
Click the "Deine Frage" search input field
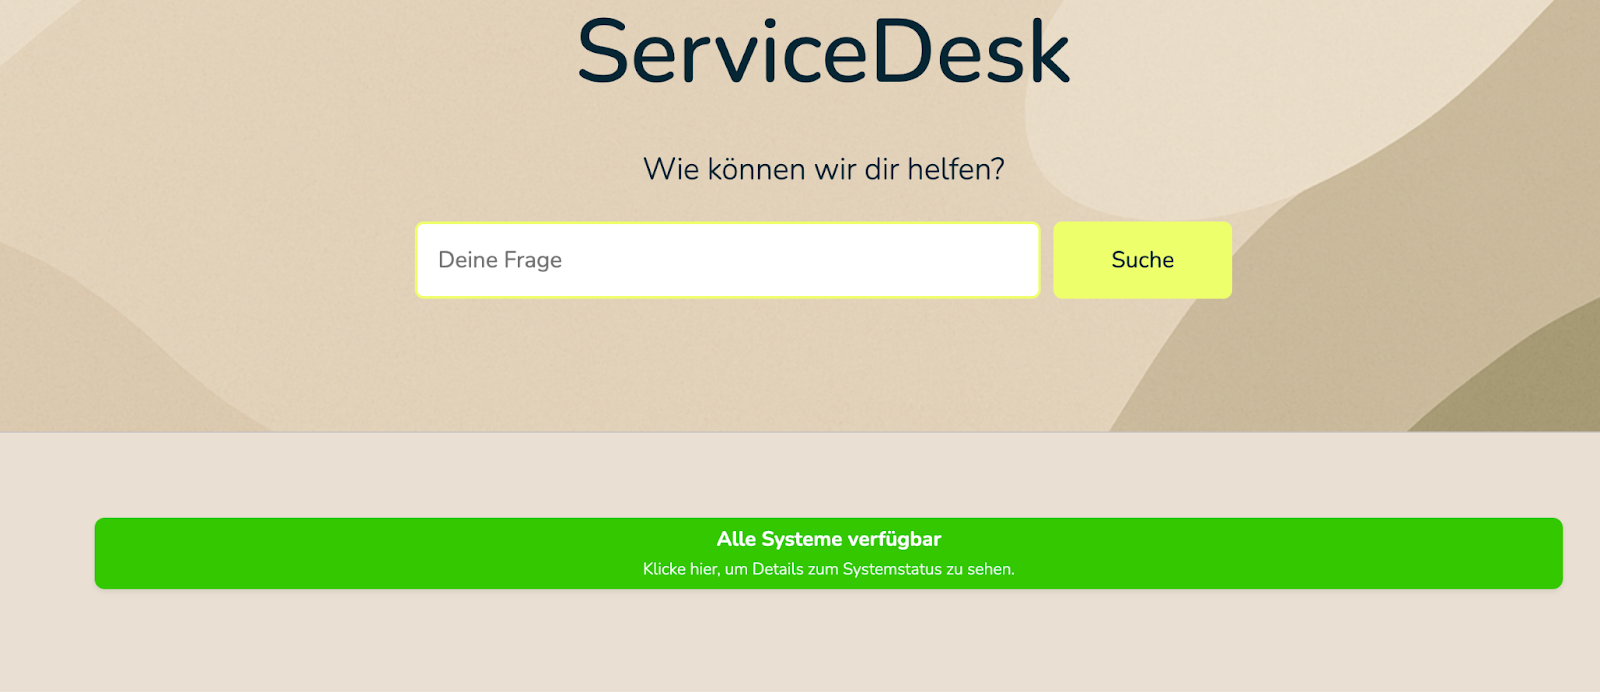tap(727, 260)
